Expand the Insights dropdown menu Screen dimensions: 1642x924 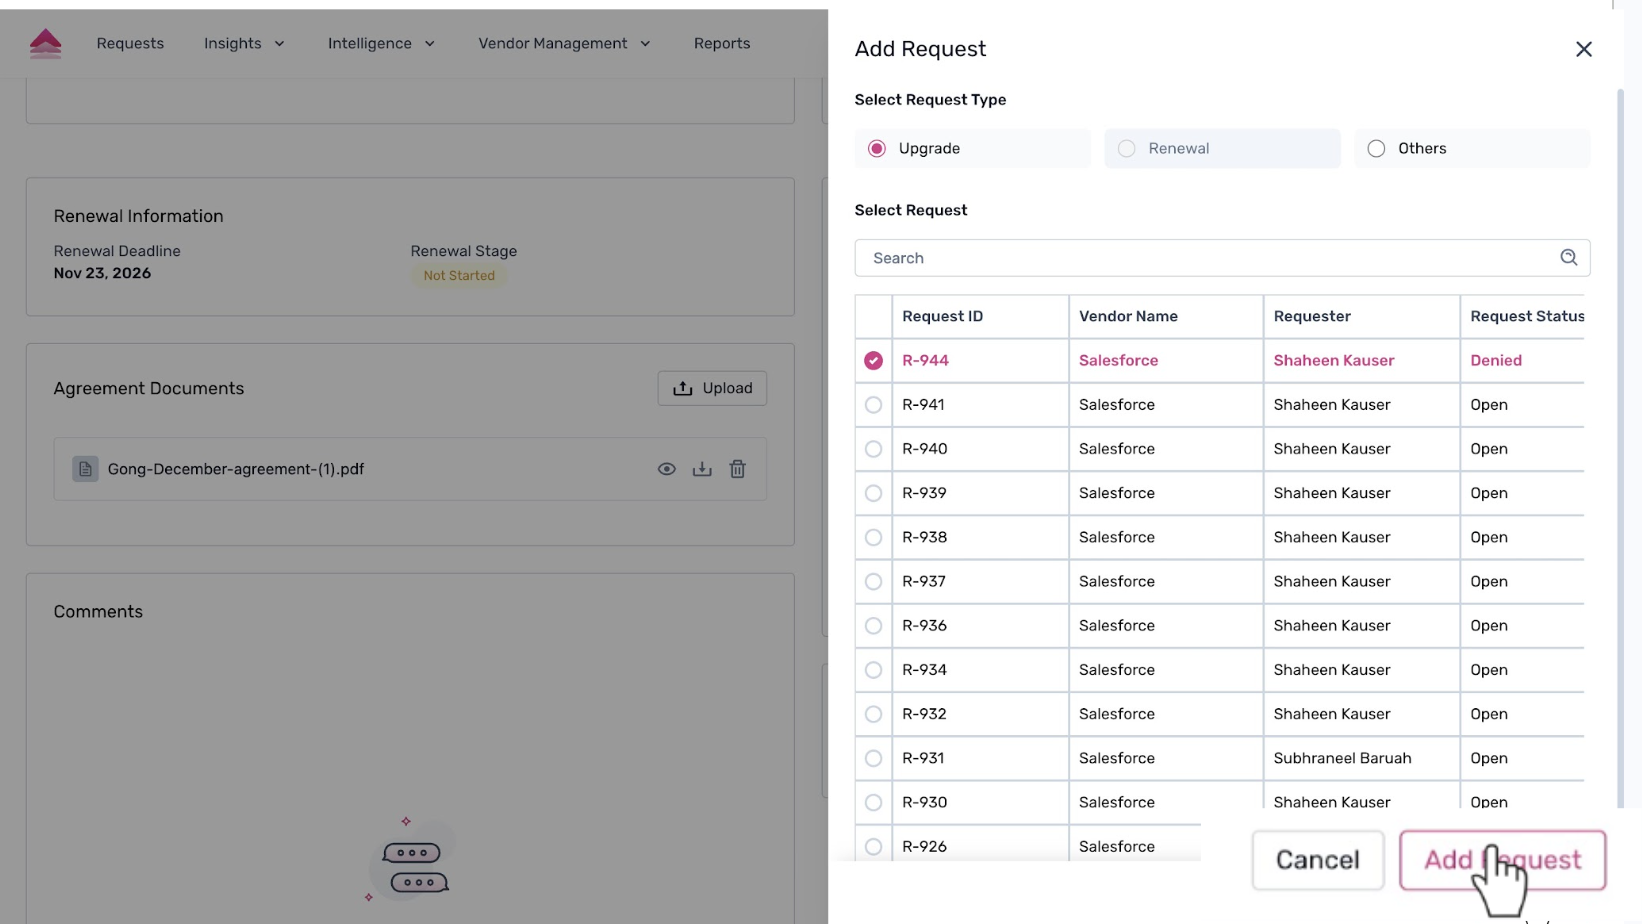244,44
